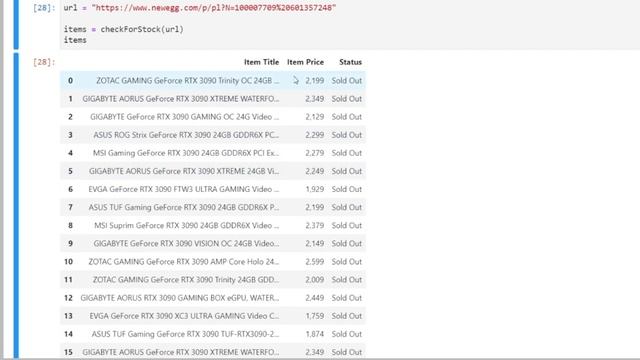
Task: Select ZOTAC GAMING RTX 3090 AMP Core Holo title
Action: [x=184, y=262]
